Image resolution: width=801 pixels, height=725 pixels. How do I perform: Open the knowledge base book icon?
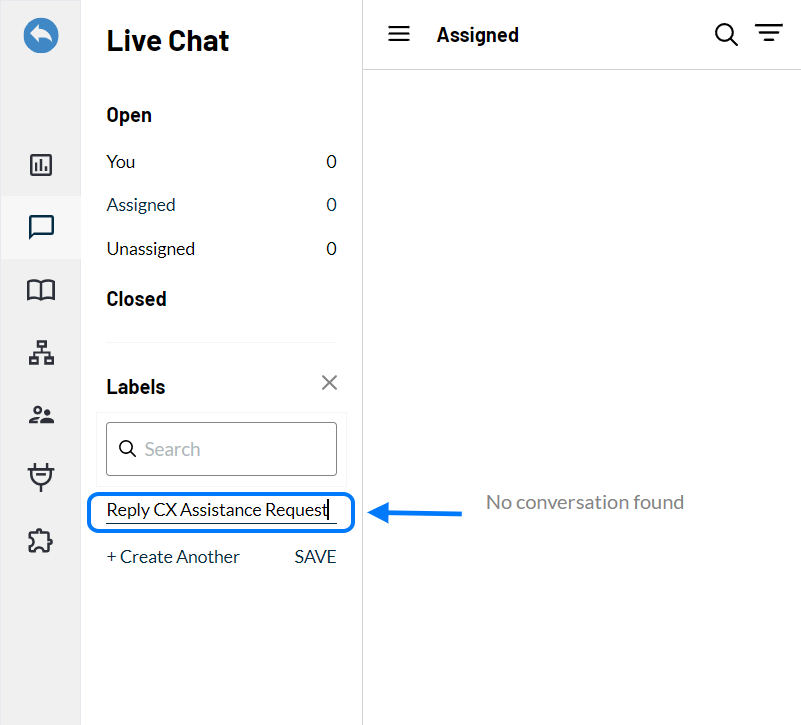(x=41, y=290)
